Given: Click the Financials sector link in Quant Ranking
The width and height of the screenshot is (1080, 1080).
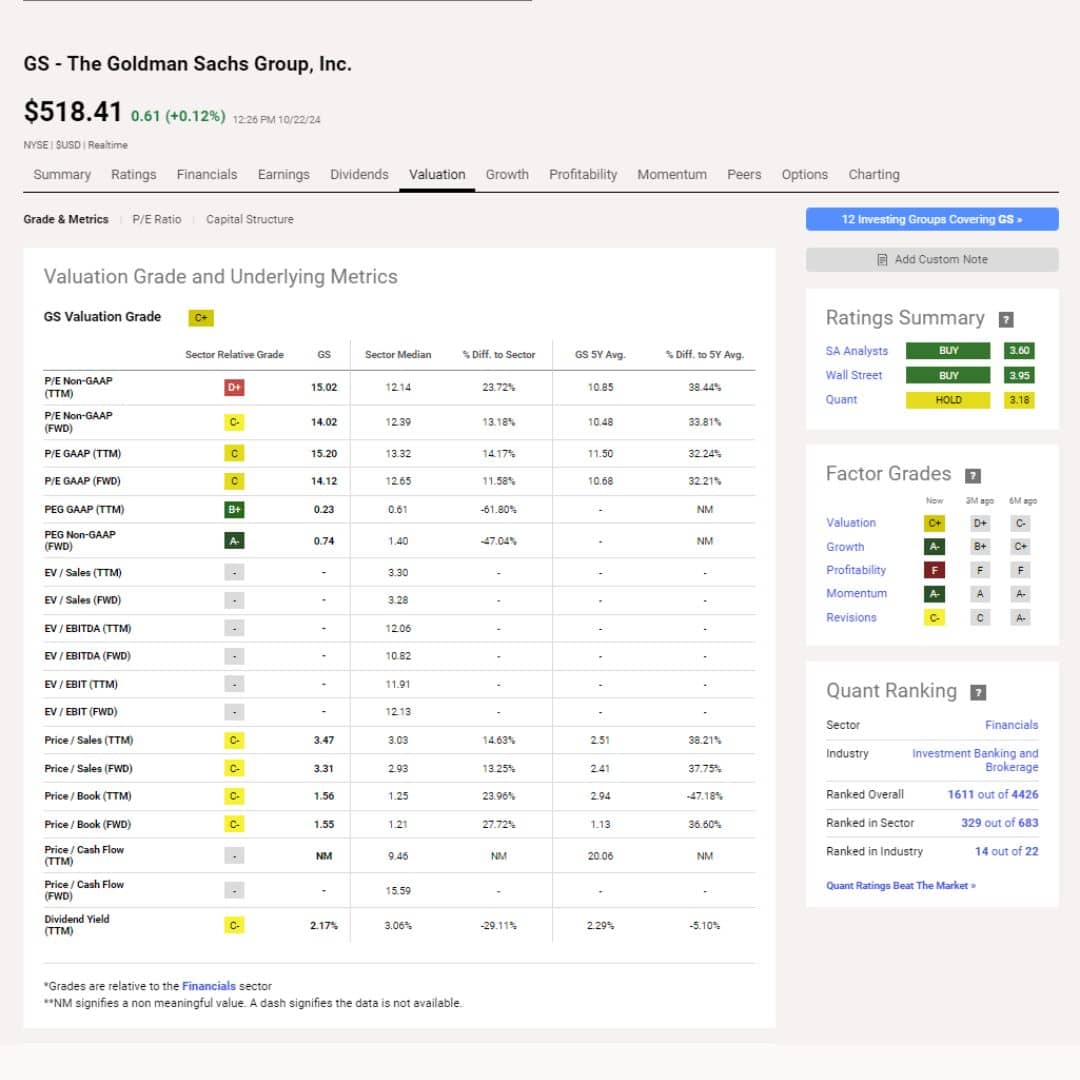Looking at the screenshot, I should coord(1011,725).
